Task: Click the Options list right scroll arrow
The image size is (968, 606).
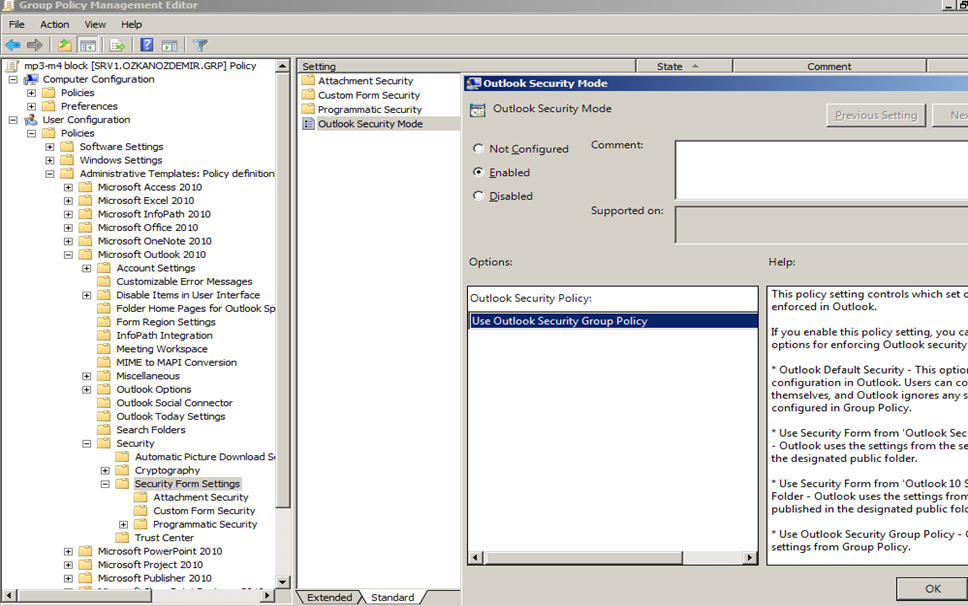Action: click(750, 558)
